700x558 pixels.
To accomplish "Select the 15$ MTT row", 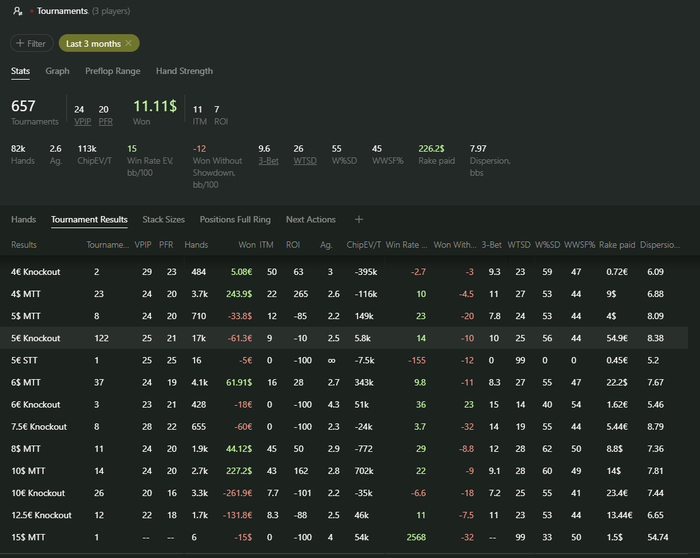I will click(344, 537).
